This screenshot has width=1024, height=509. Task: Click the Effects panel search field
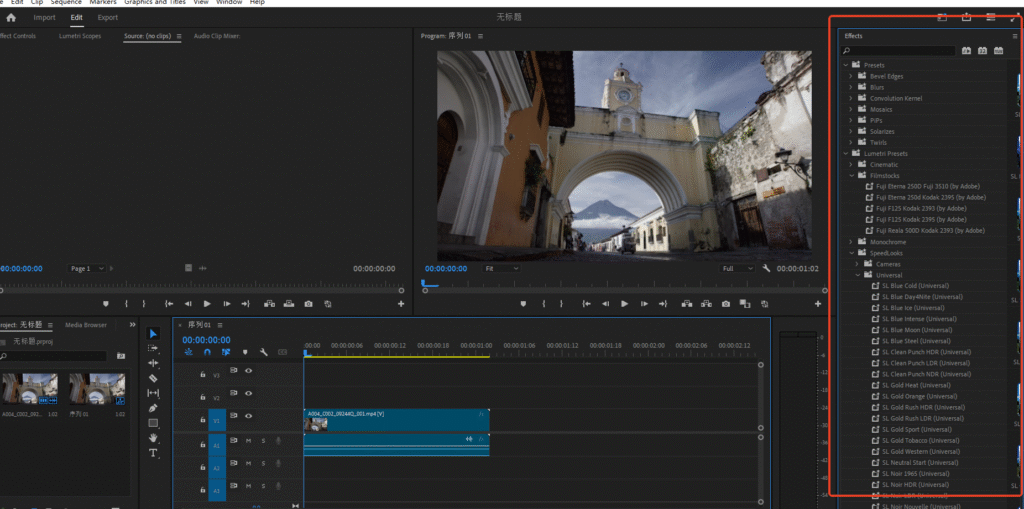[900, 50]
